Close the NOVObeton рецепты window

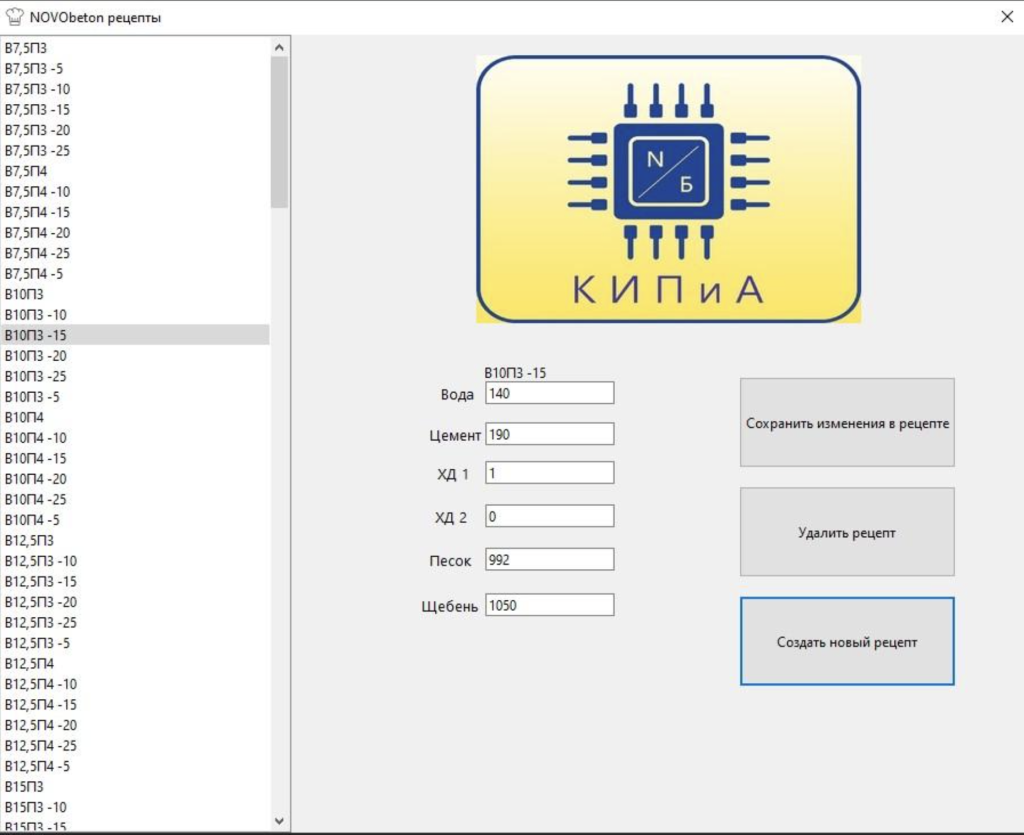pos(1006,17)
